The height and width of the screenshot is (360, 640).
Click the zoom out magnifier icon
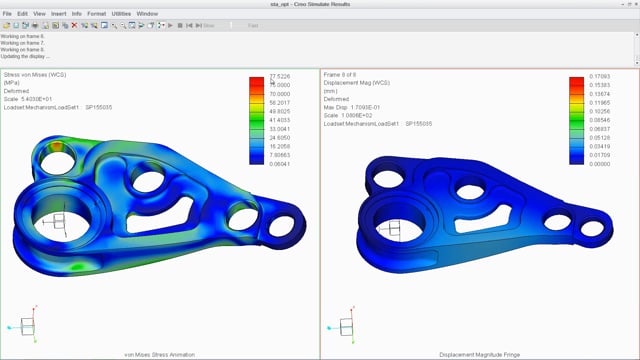click(x=123, y=25)
